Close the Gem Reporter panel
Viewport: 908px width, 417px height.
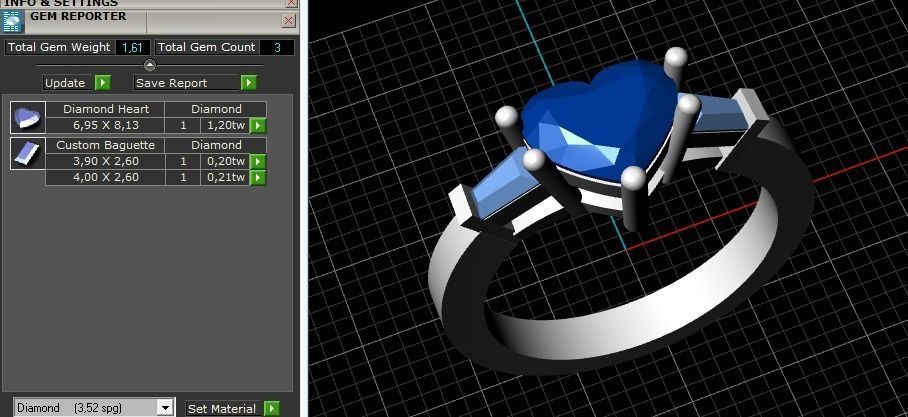click(288, 21)
